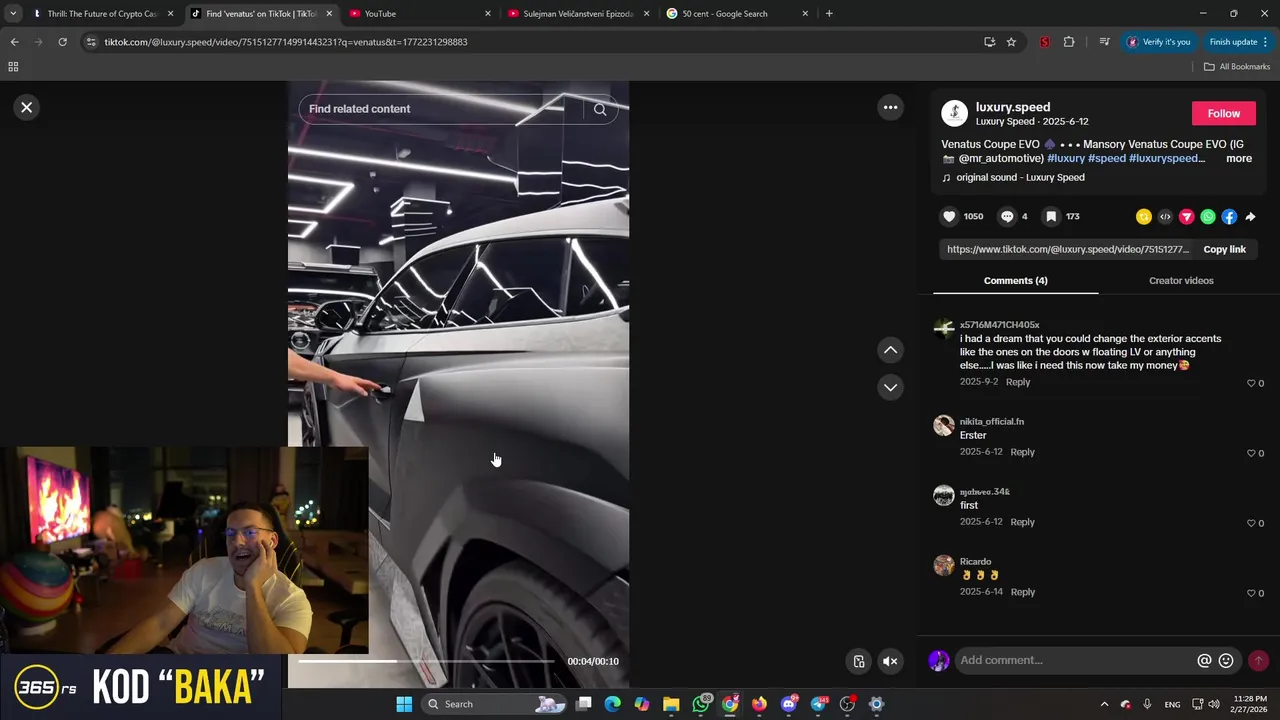The height and width of the screenshot is (720, 1280).
Task: Select the Comments (4) tab
Action: (1015, 280)
